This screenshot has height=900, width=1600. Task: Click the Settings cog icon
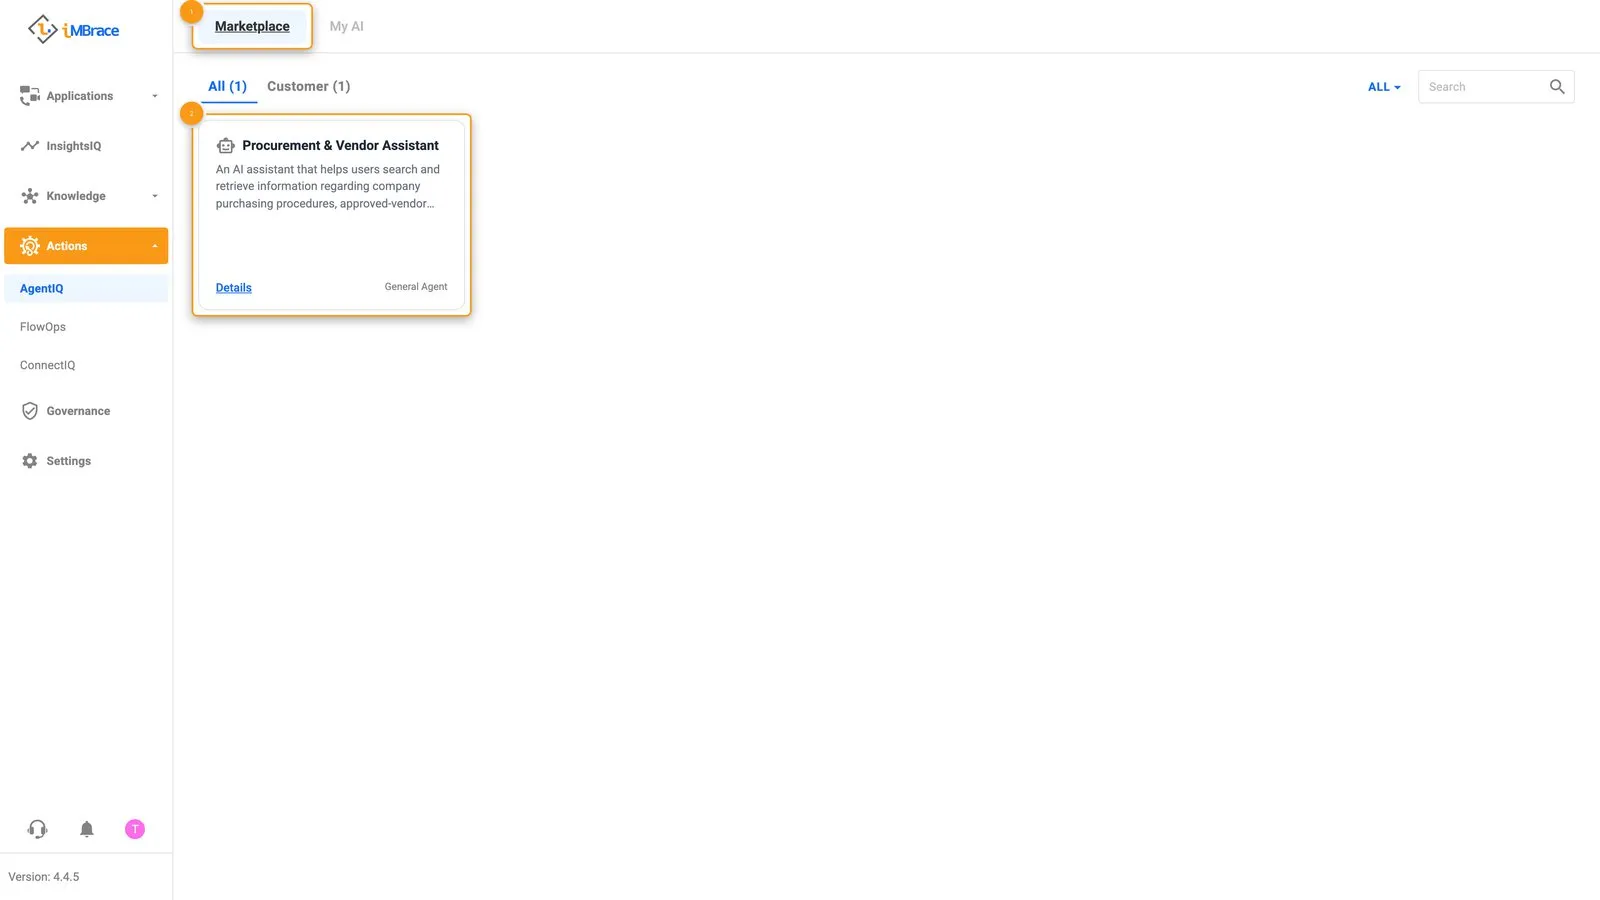[30, 461]
